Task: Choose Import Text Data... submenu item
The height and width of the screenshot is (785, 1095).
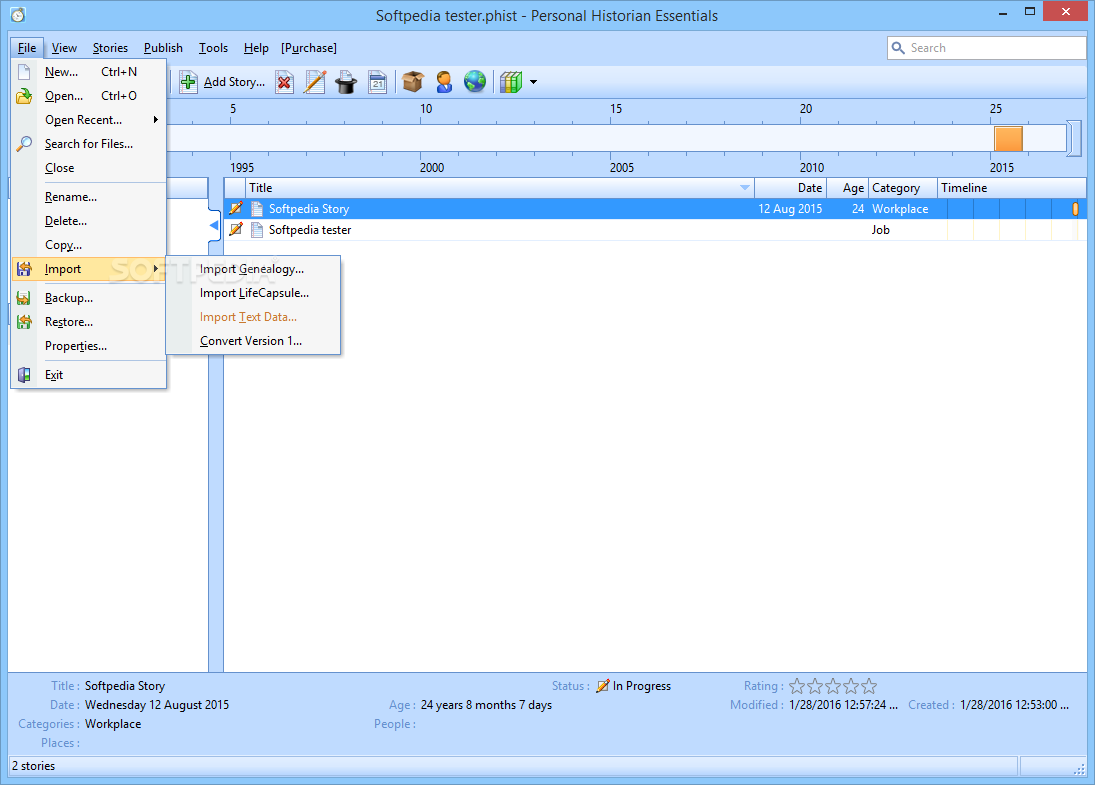Action: pyautogui.click(x=253, y=317)
